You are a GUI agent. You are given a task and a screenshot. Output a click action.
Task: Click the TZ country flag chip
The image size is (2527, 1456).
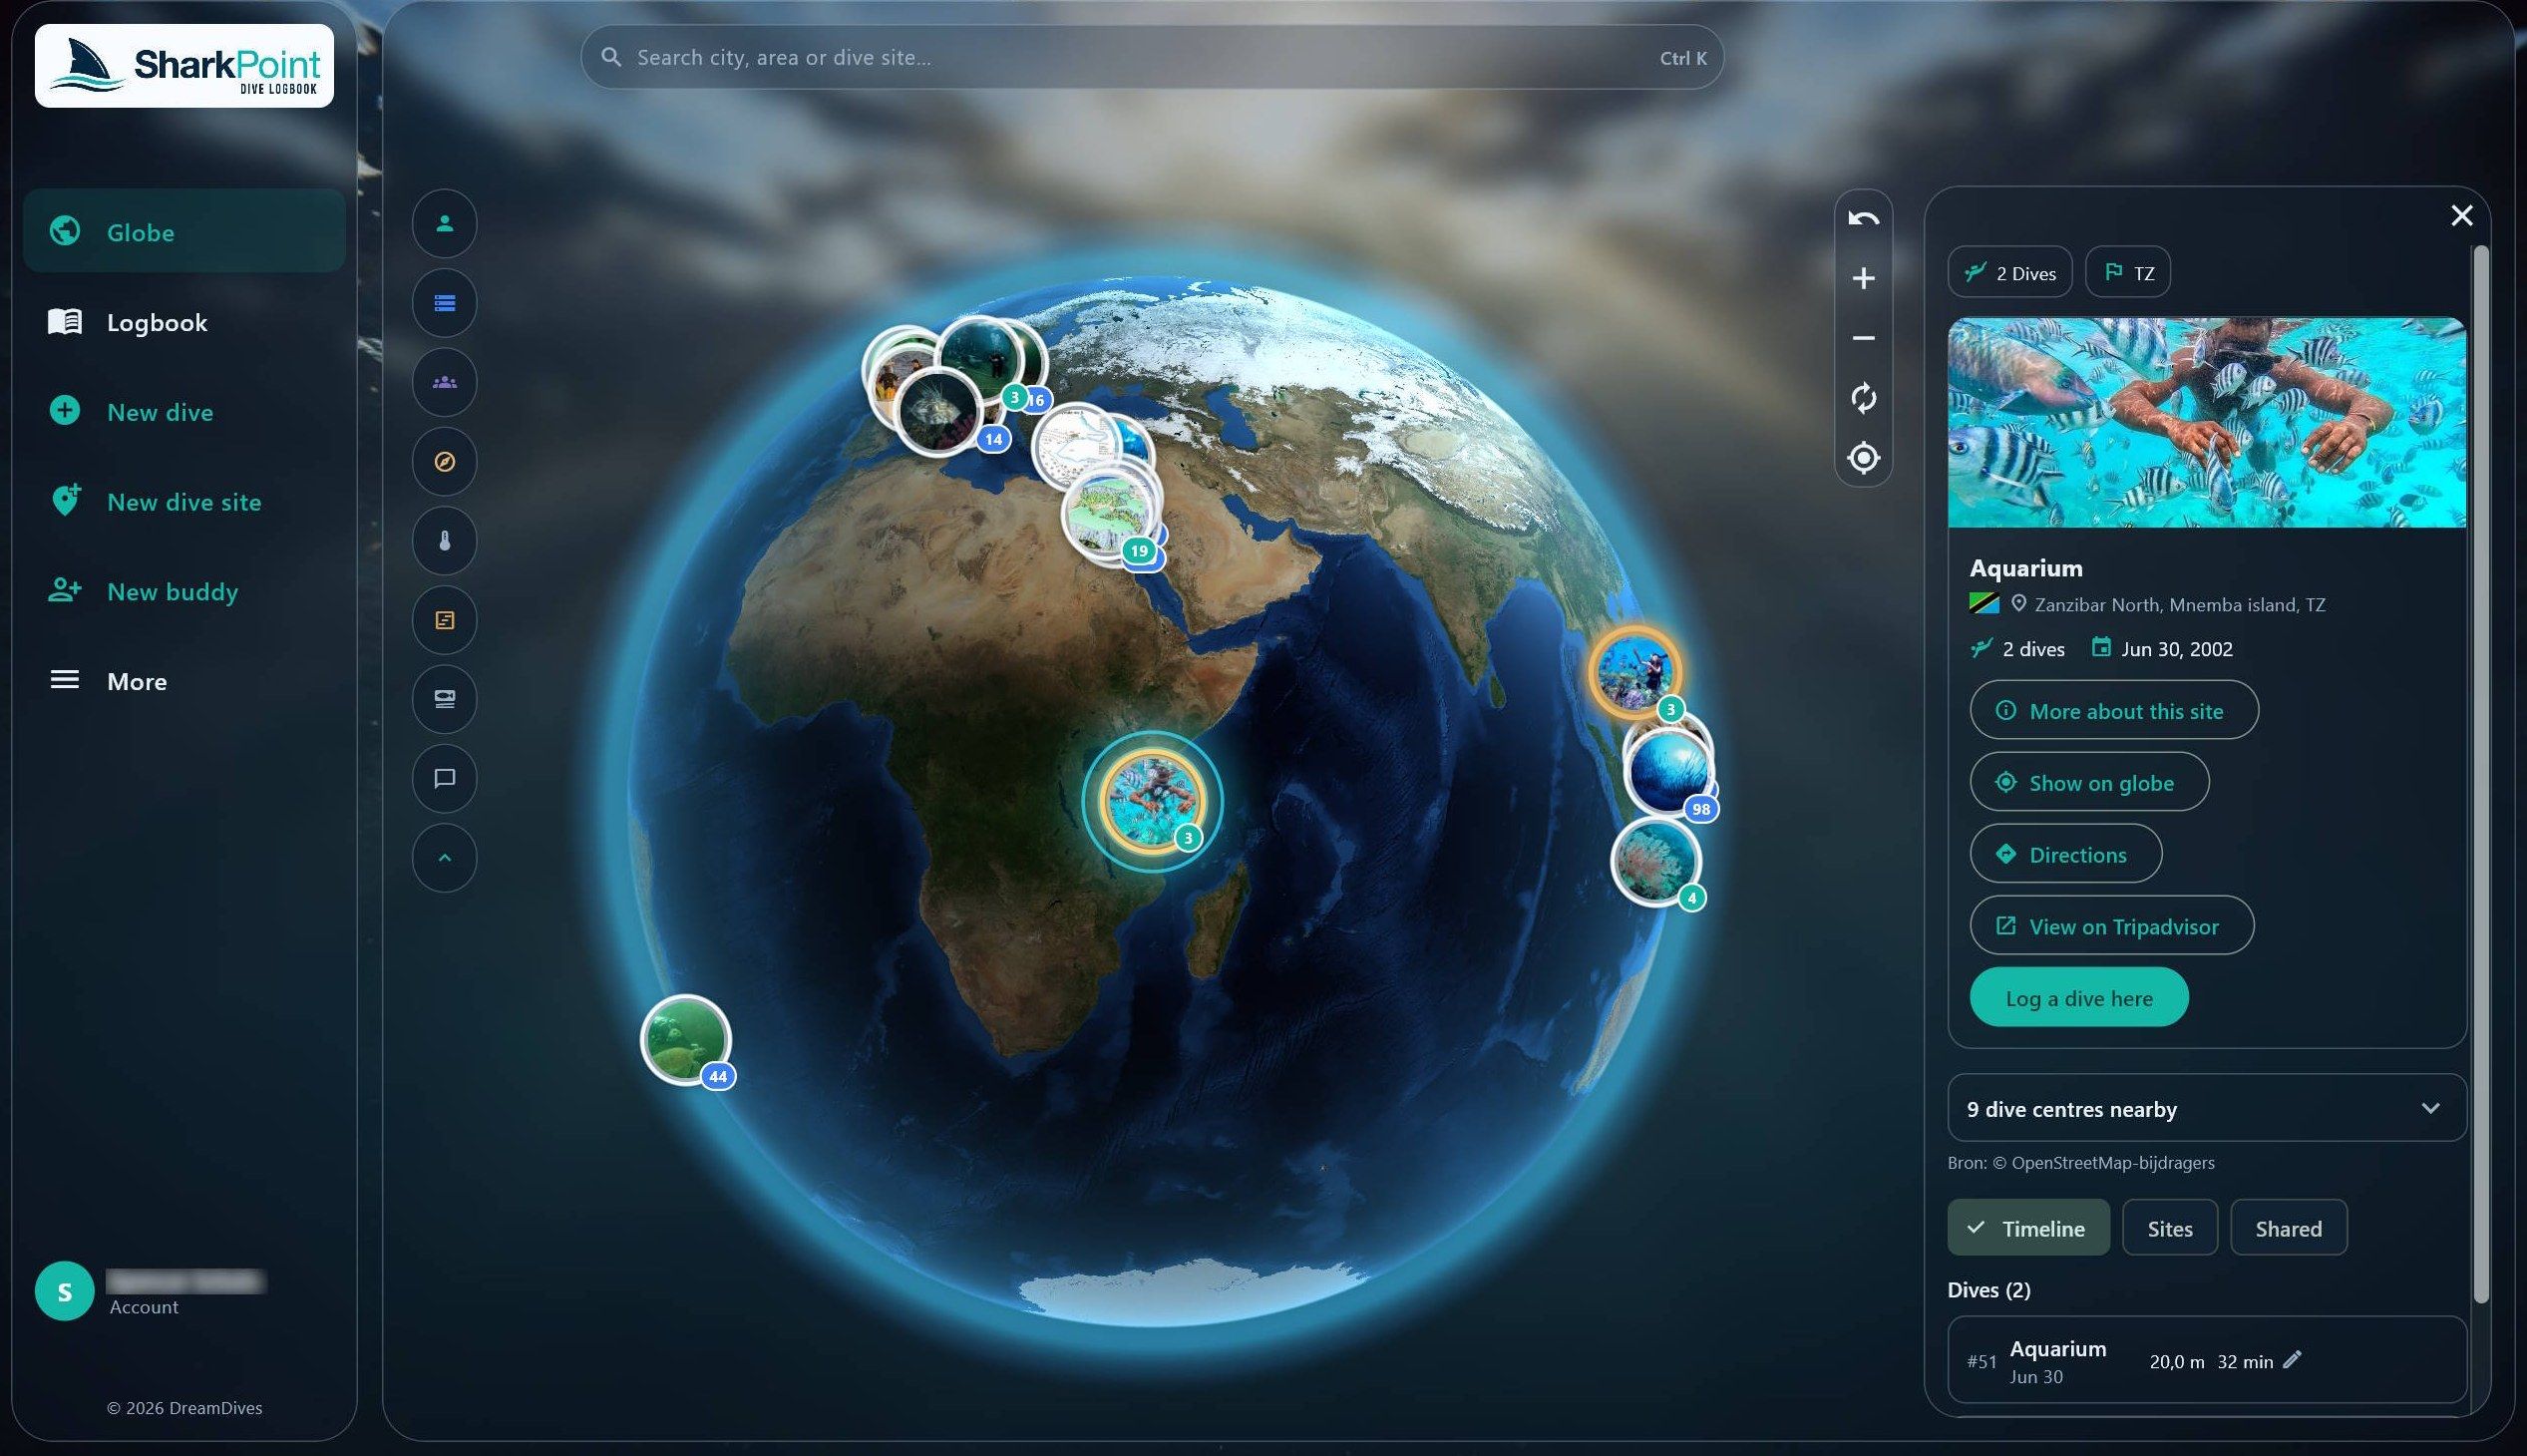click(2128, 272)
